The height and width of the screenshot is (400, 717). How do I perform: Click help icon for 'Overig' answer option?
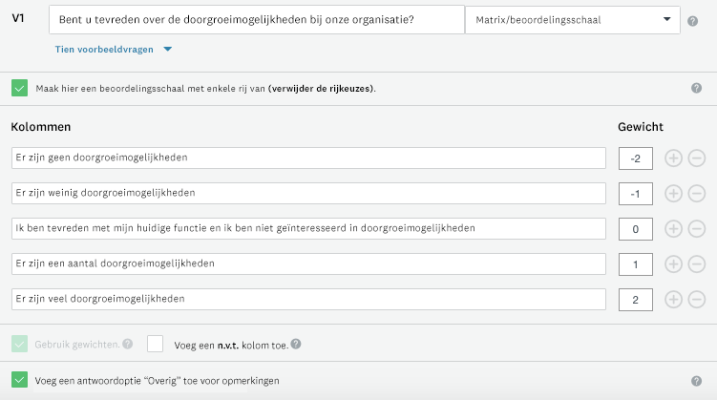coord(696,381)
